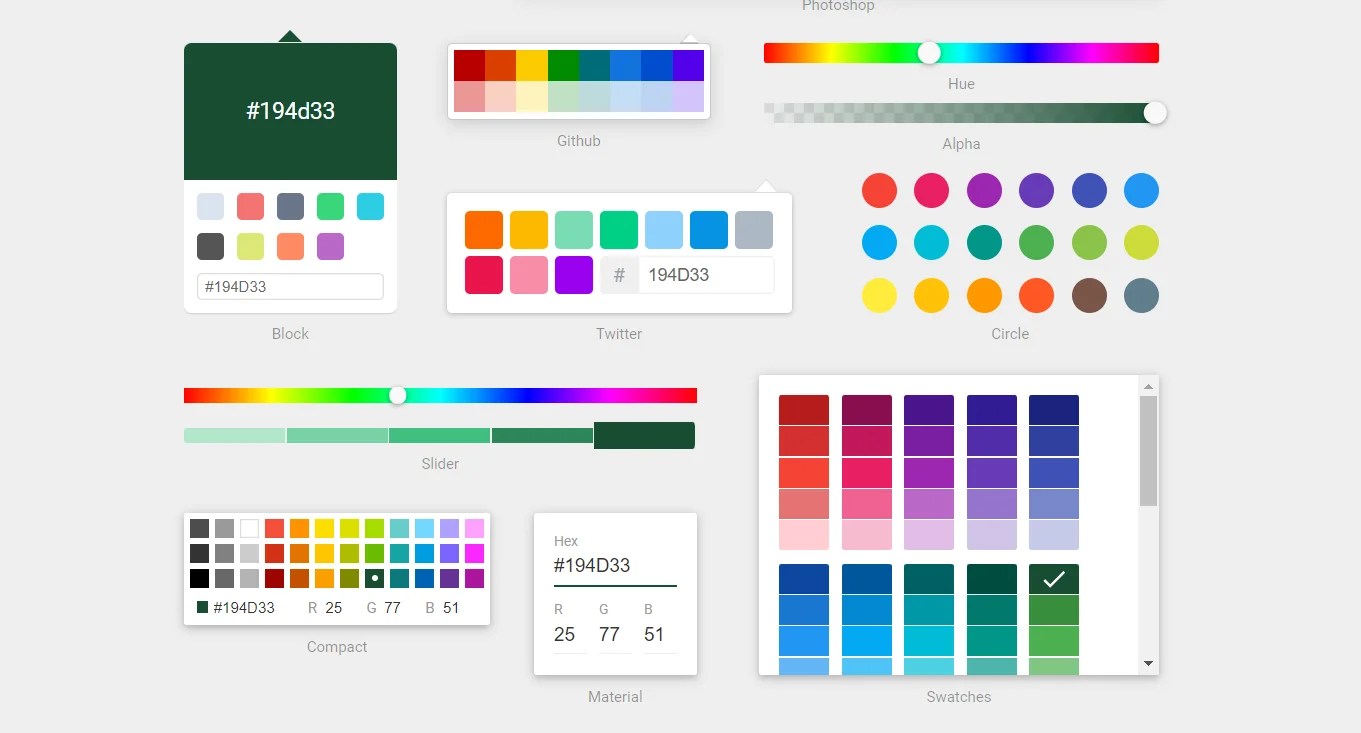This screenshot has height=733, width=1361.
Task: Pick the brown circle in Circle picker
Action: tap(1089, 295)
